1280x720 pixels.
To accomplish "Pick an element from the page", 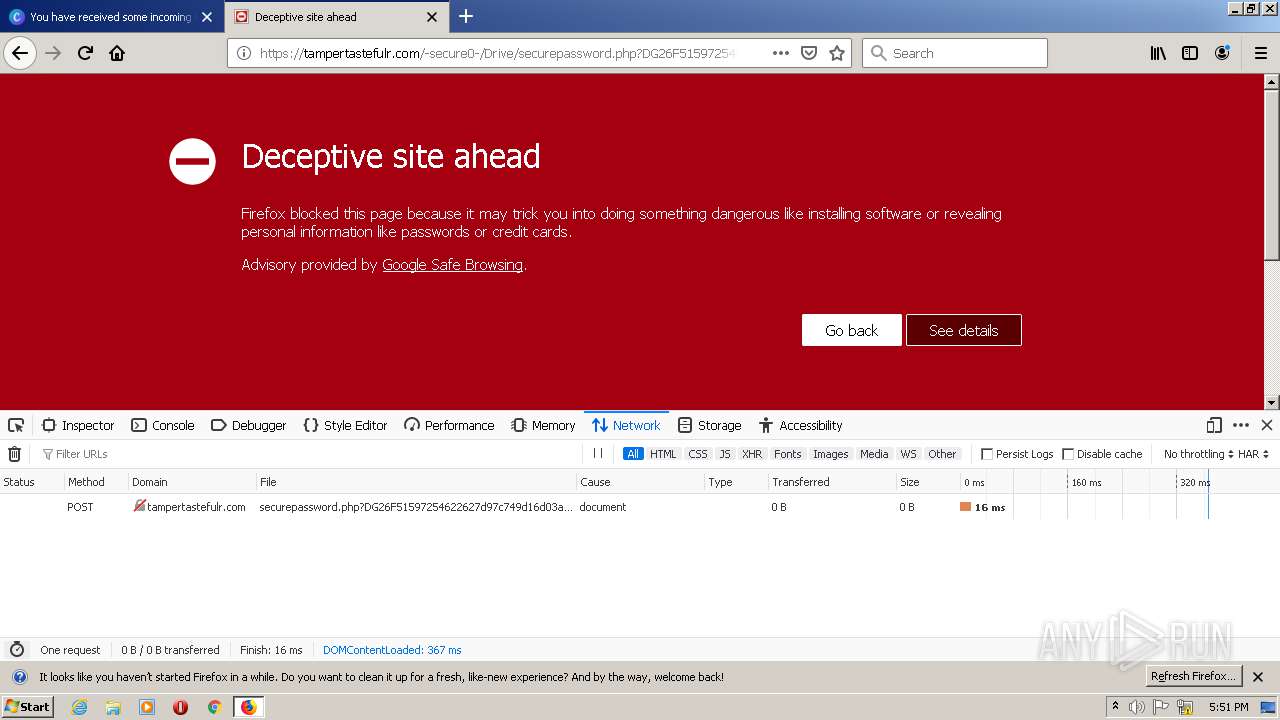I will (16, 425).
